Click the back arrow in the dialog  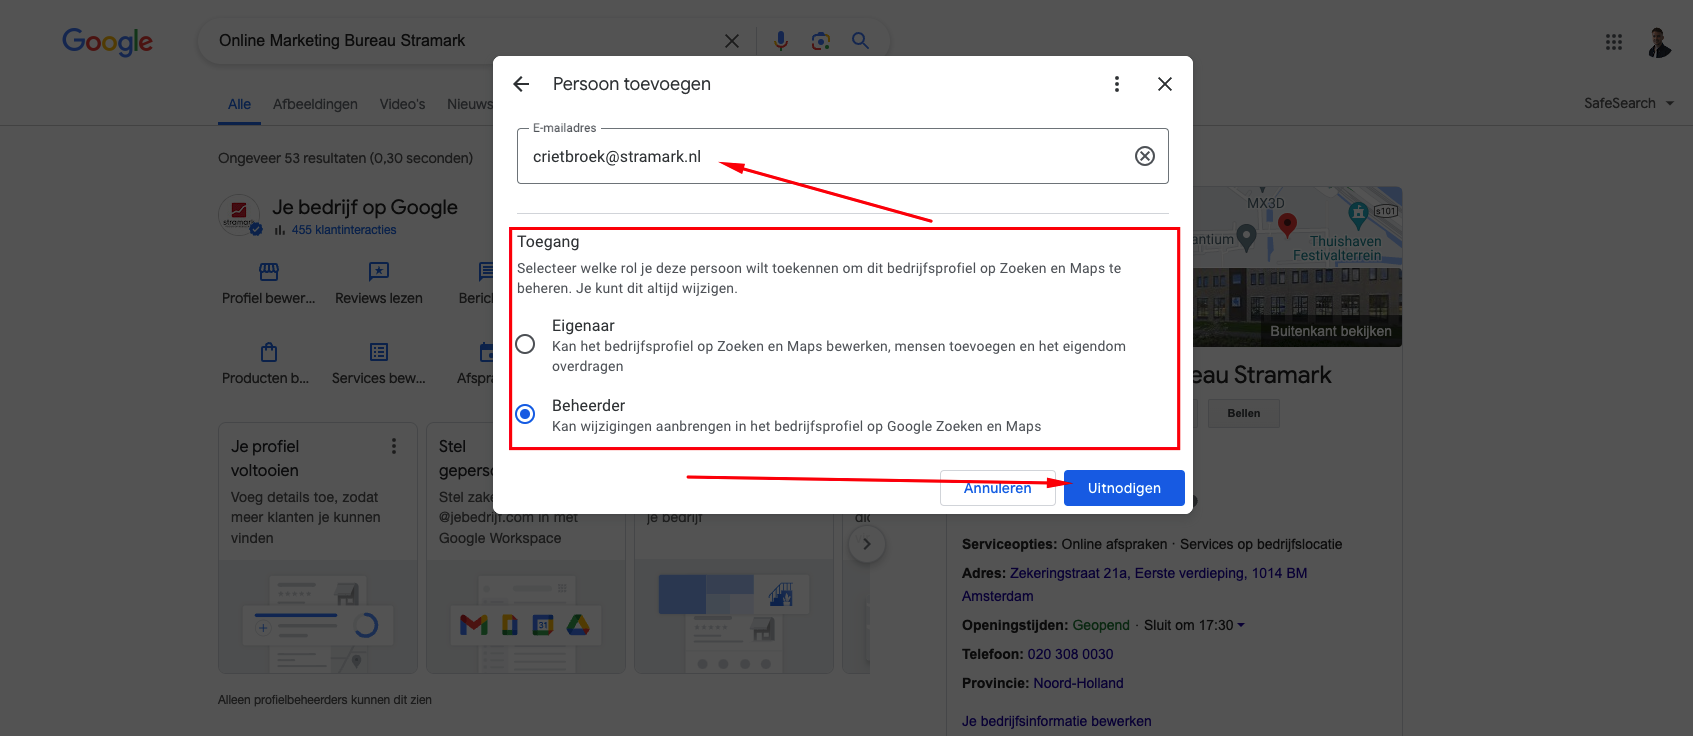click(x=521, y=84)
